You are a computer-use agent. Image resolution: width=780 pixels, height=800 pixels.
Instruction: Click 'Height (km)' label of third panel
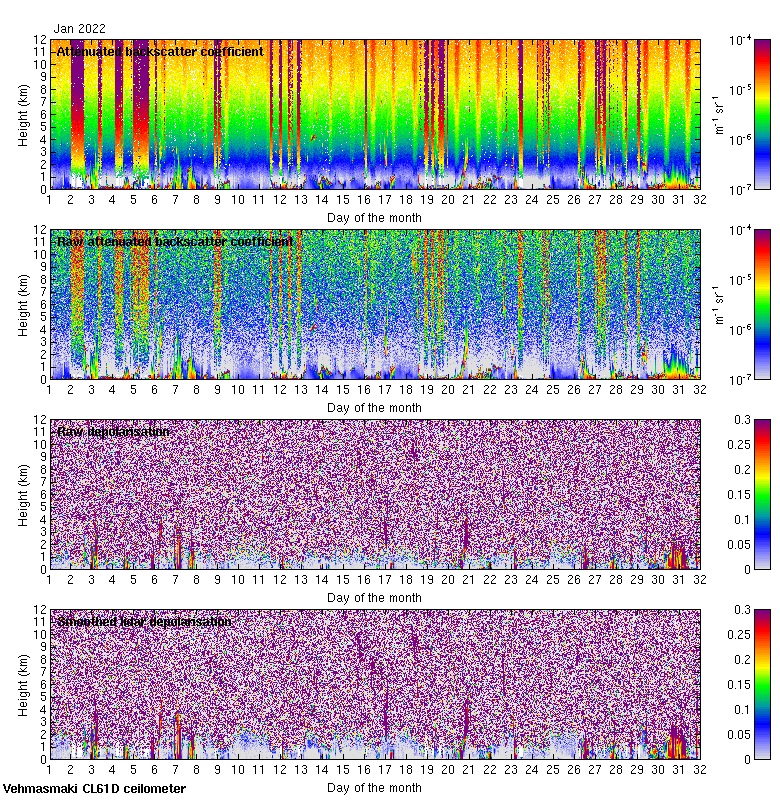[23, 495]
